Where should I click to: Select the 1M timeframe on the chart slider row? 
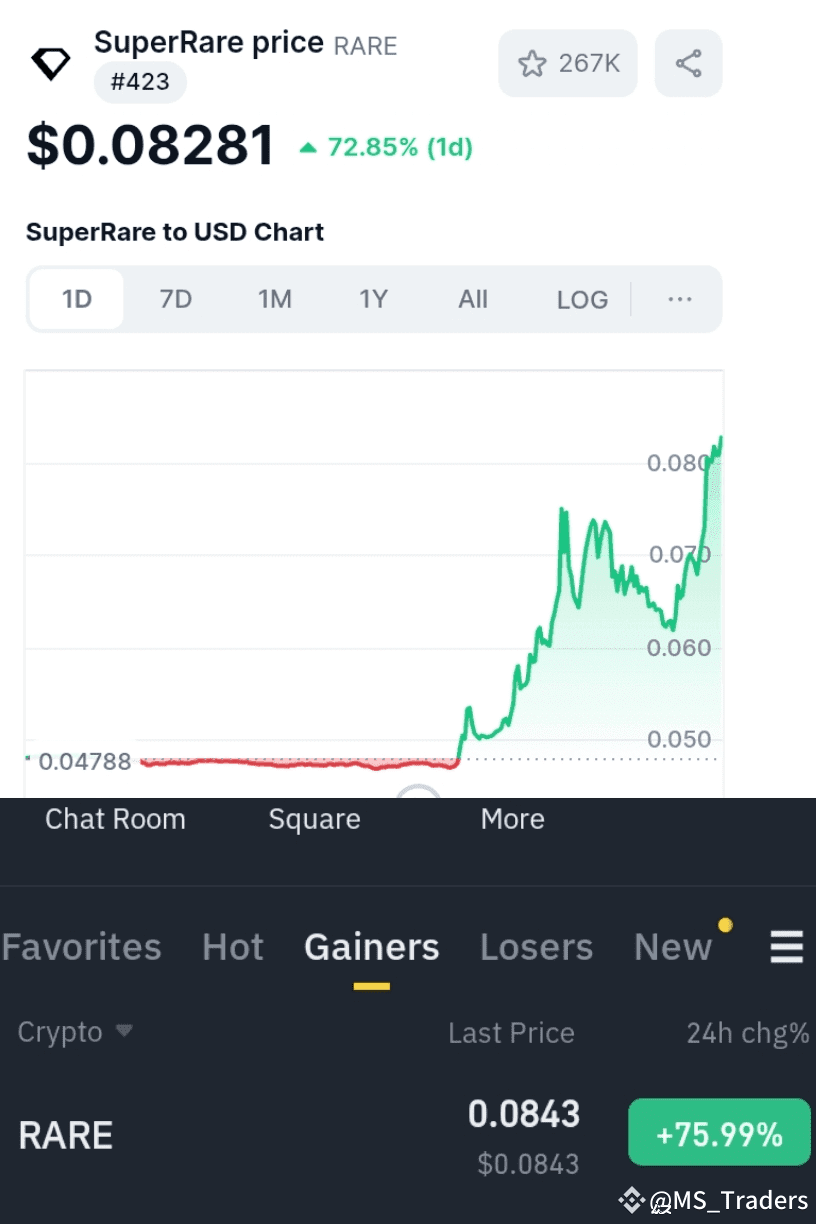pyautogui.click(x=275, y=299)
